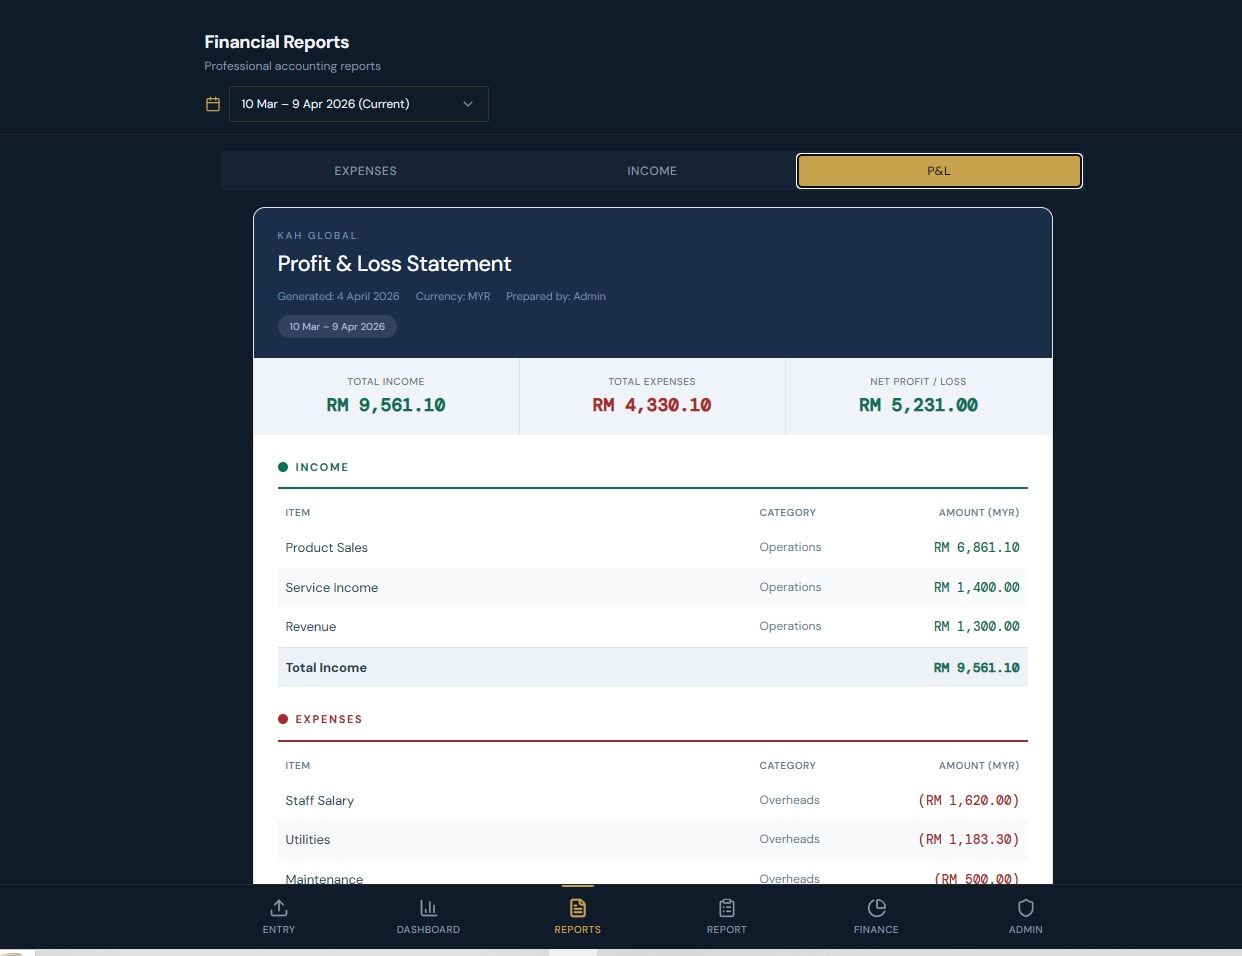Switch to the EXPENSES tab
The image size is (1242, 956).
point(365,170)
